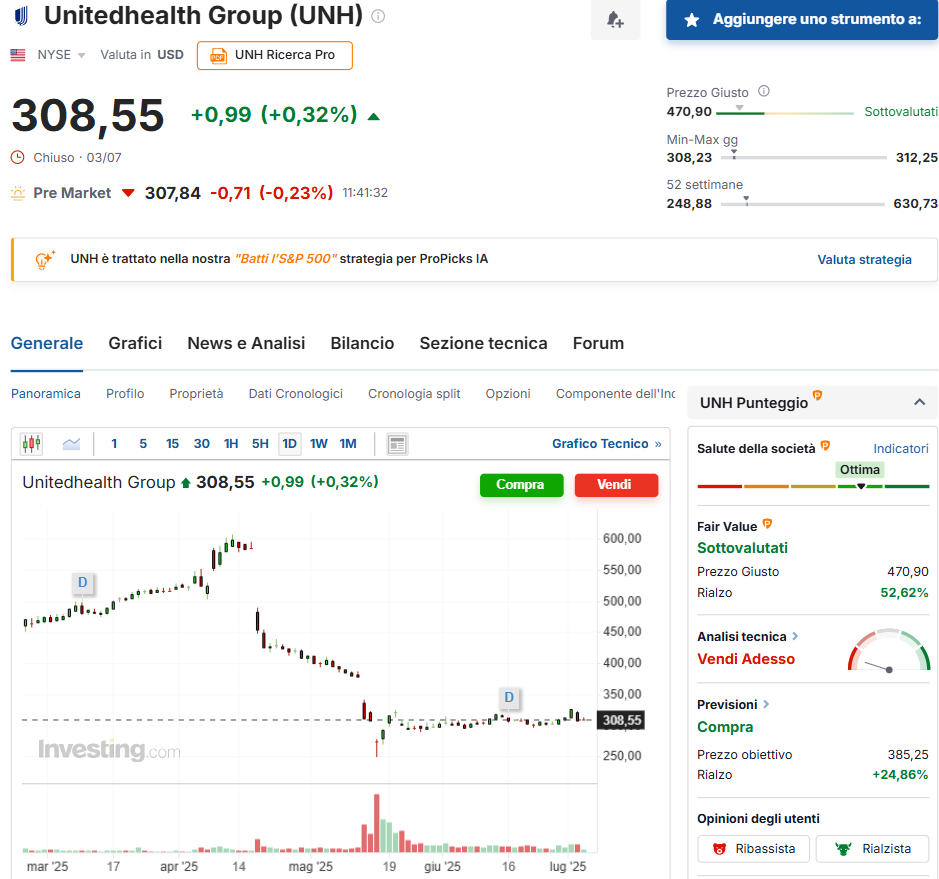Select the 5 minute chart interval
The width and height of the screenshot is (939, 879).
pos(143,444)
